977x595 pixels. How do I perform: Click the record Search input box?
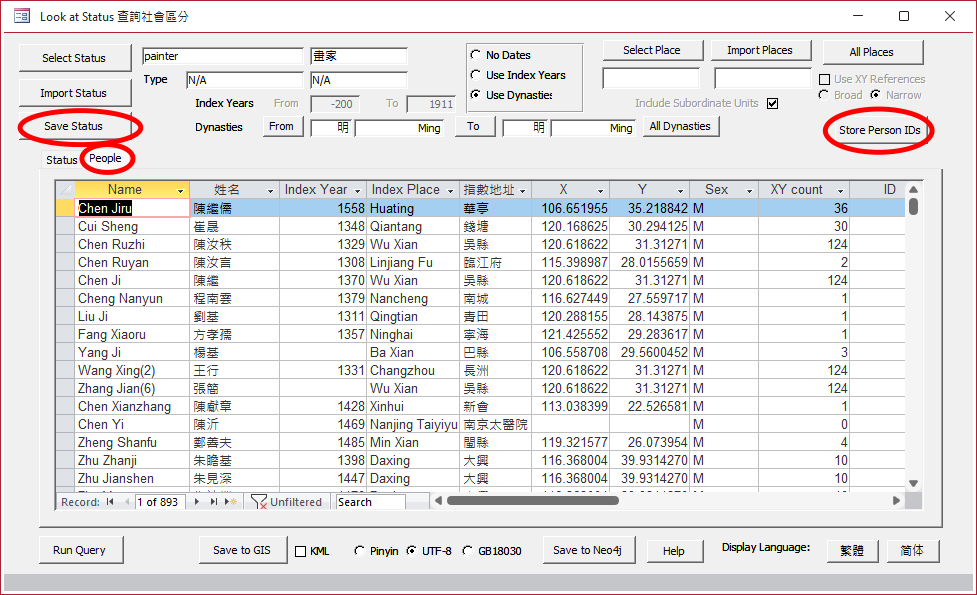click(x=370, y=502)
